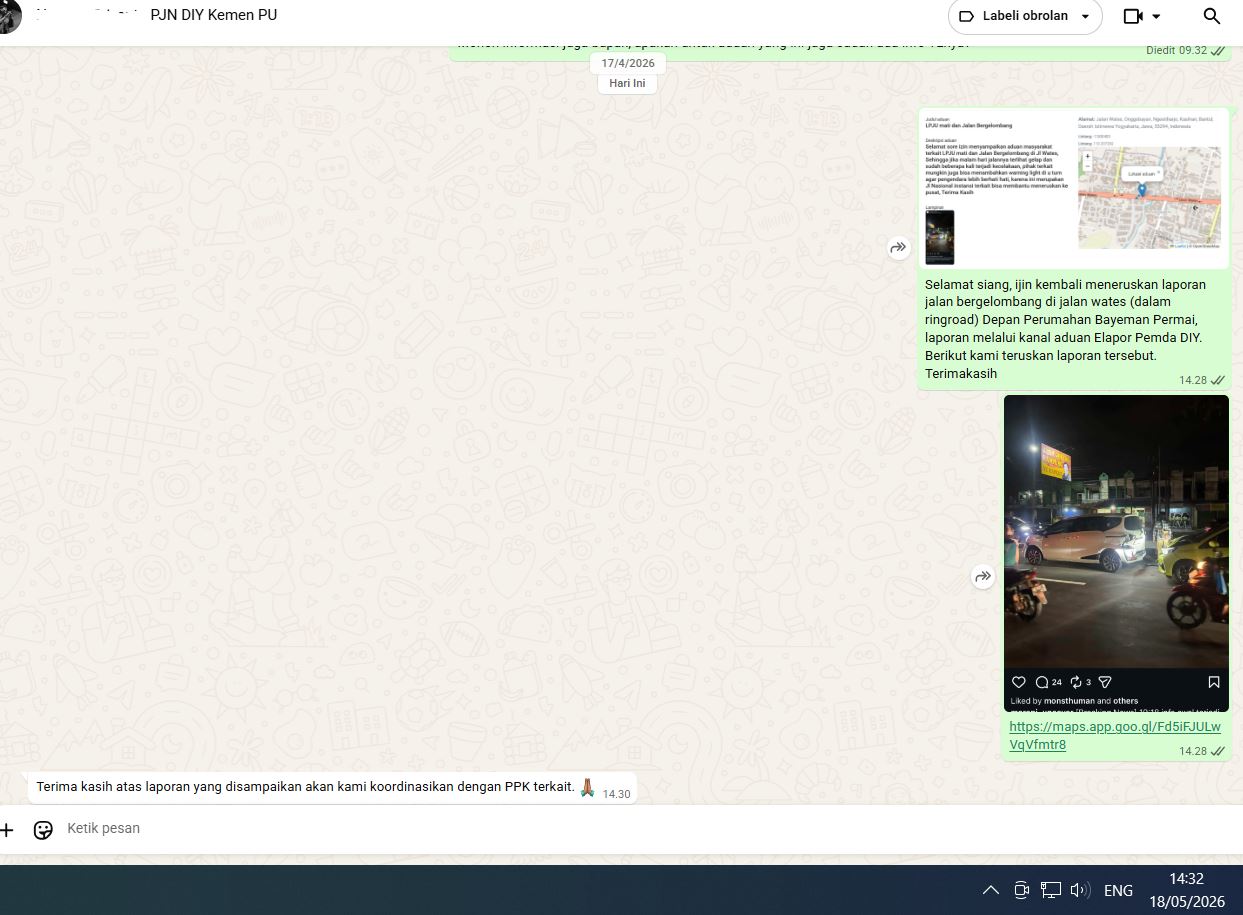
Task: Start a video call with camera icon
Action: click(x=1133, y=16)
